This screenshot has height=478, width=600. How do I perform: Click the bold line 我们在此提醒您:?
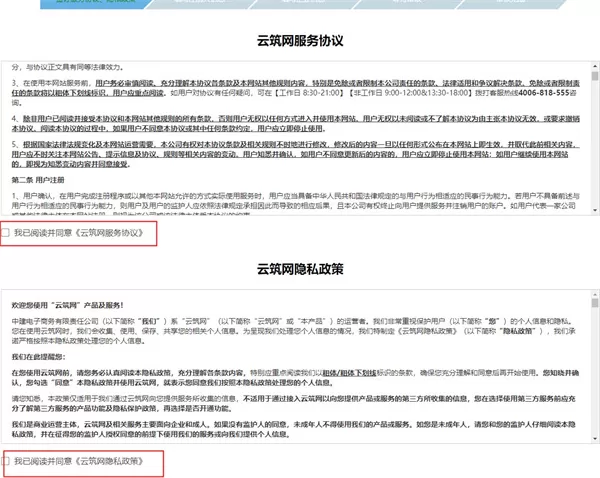pos(38,357)
